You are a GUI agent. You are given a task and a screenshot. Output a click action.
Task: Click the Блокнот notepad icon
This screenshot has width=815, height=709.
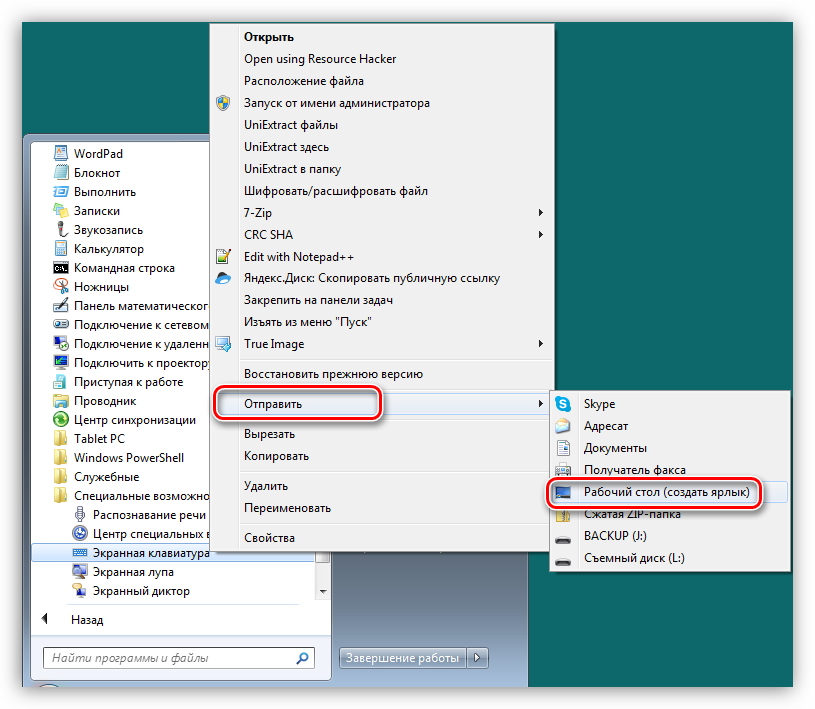(61, 172)
